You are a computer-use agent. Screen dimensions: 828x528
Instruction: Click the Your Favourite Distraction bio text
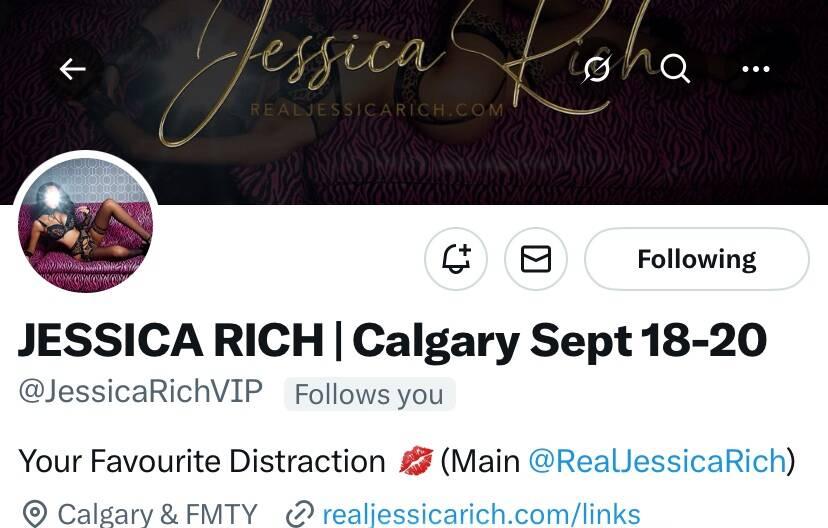(x=202, y=461)
